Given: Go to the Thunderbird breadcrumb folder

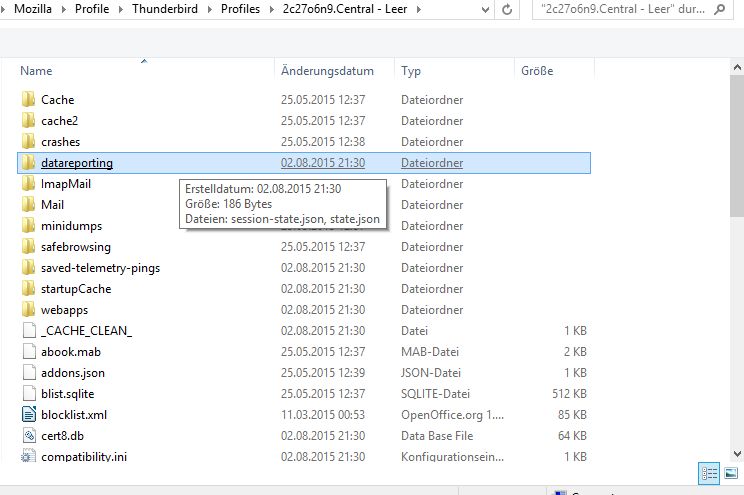Looking at the screenshot, I should [165, 9].
